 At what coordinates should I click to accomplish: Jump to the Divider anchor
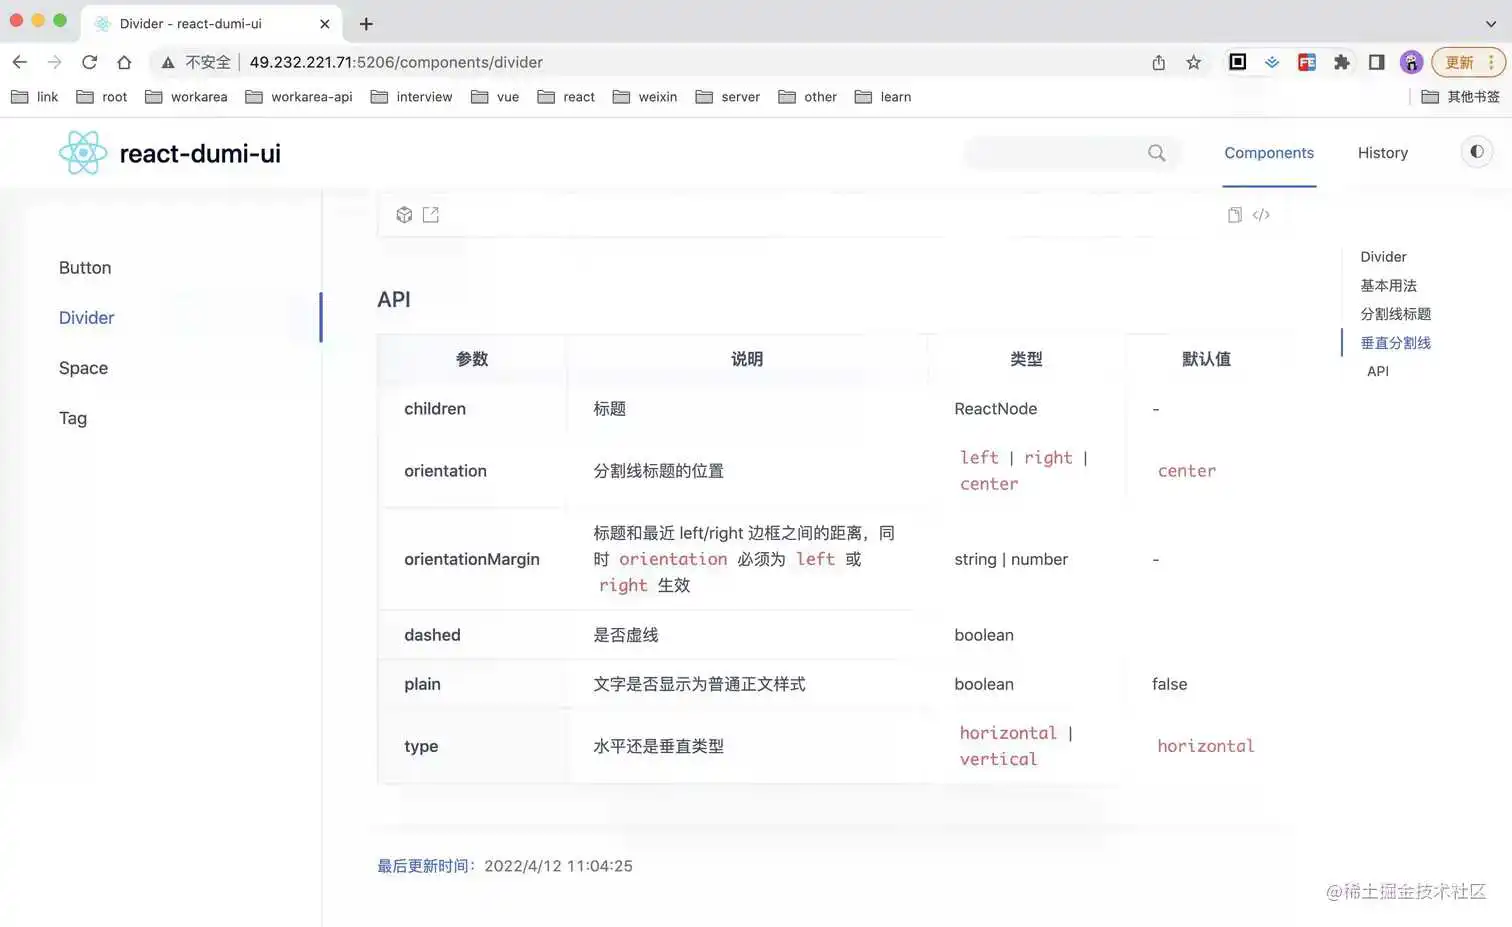click(1383, 257)
